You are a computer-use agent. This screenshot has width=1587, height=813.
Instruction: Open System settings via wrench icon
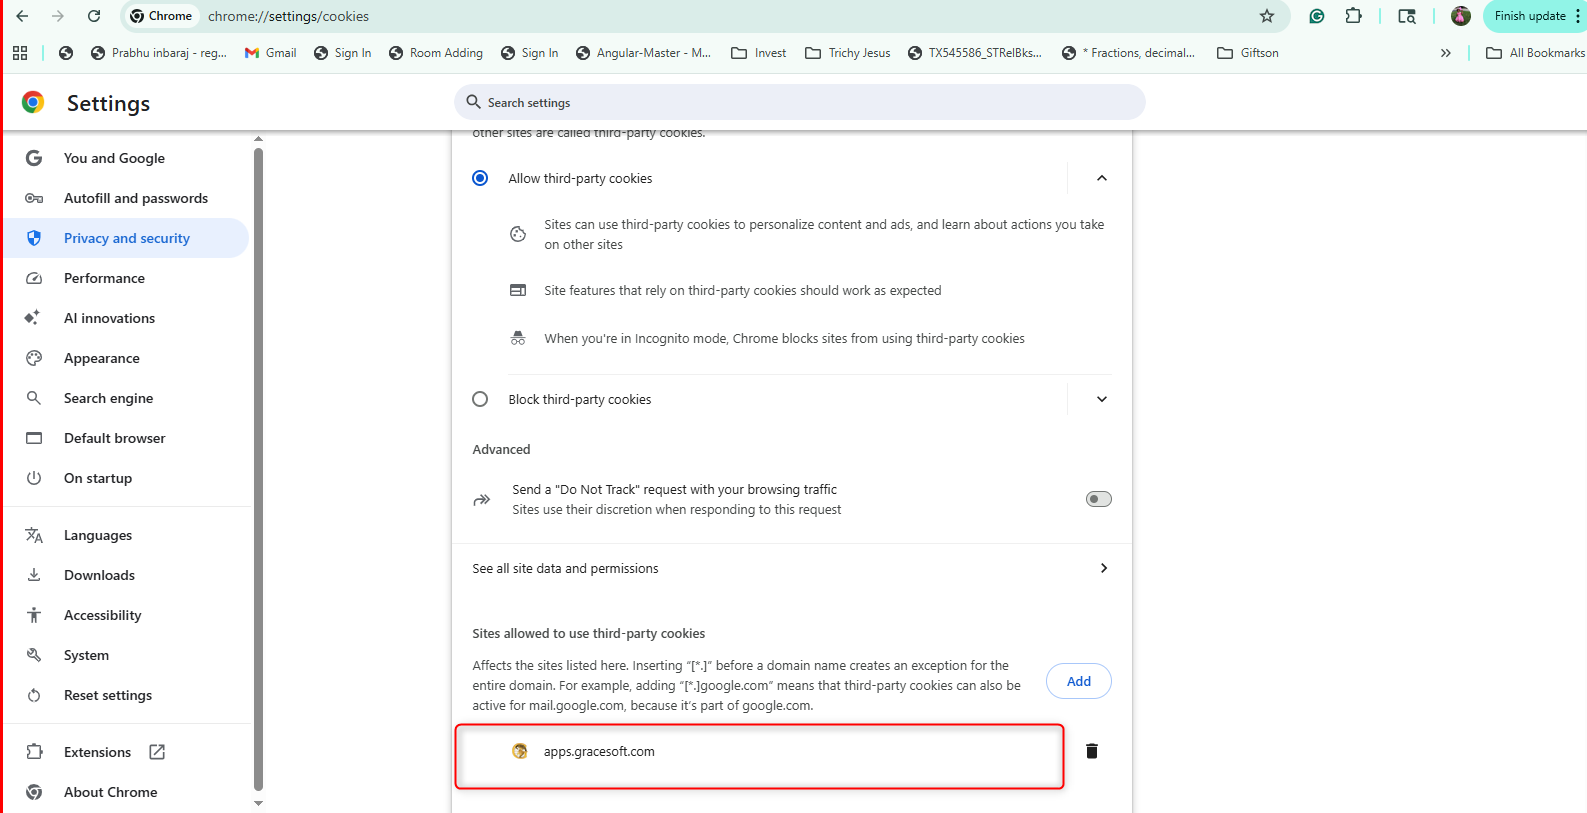click(x=34, y=655)
